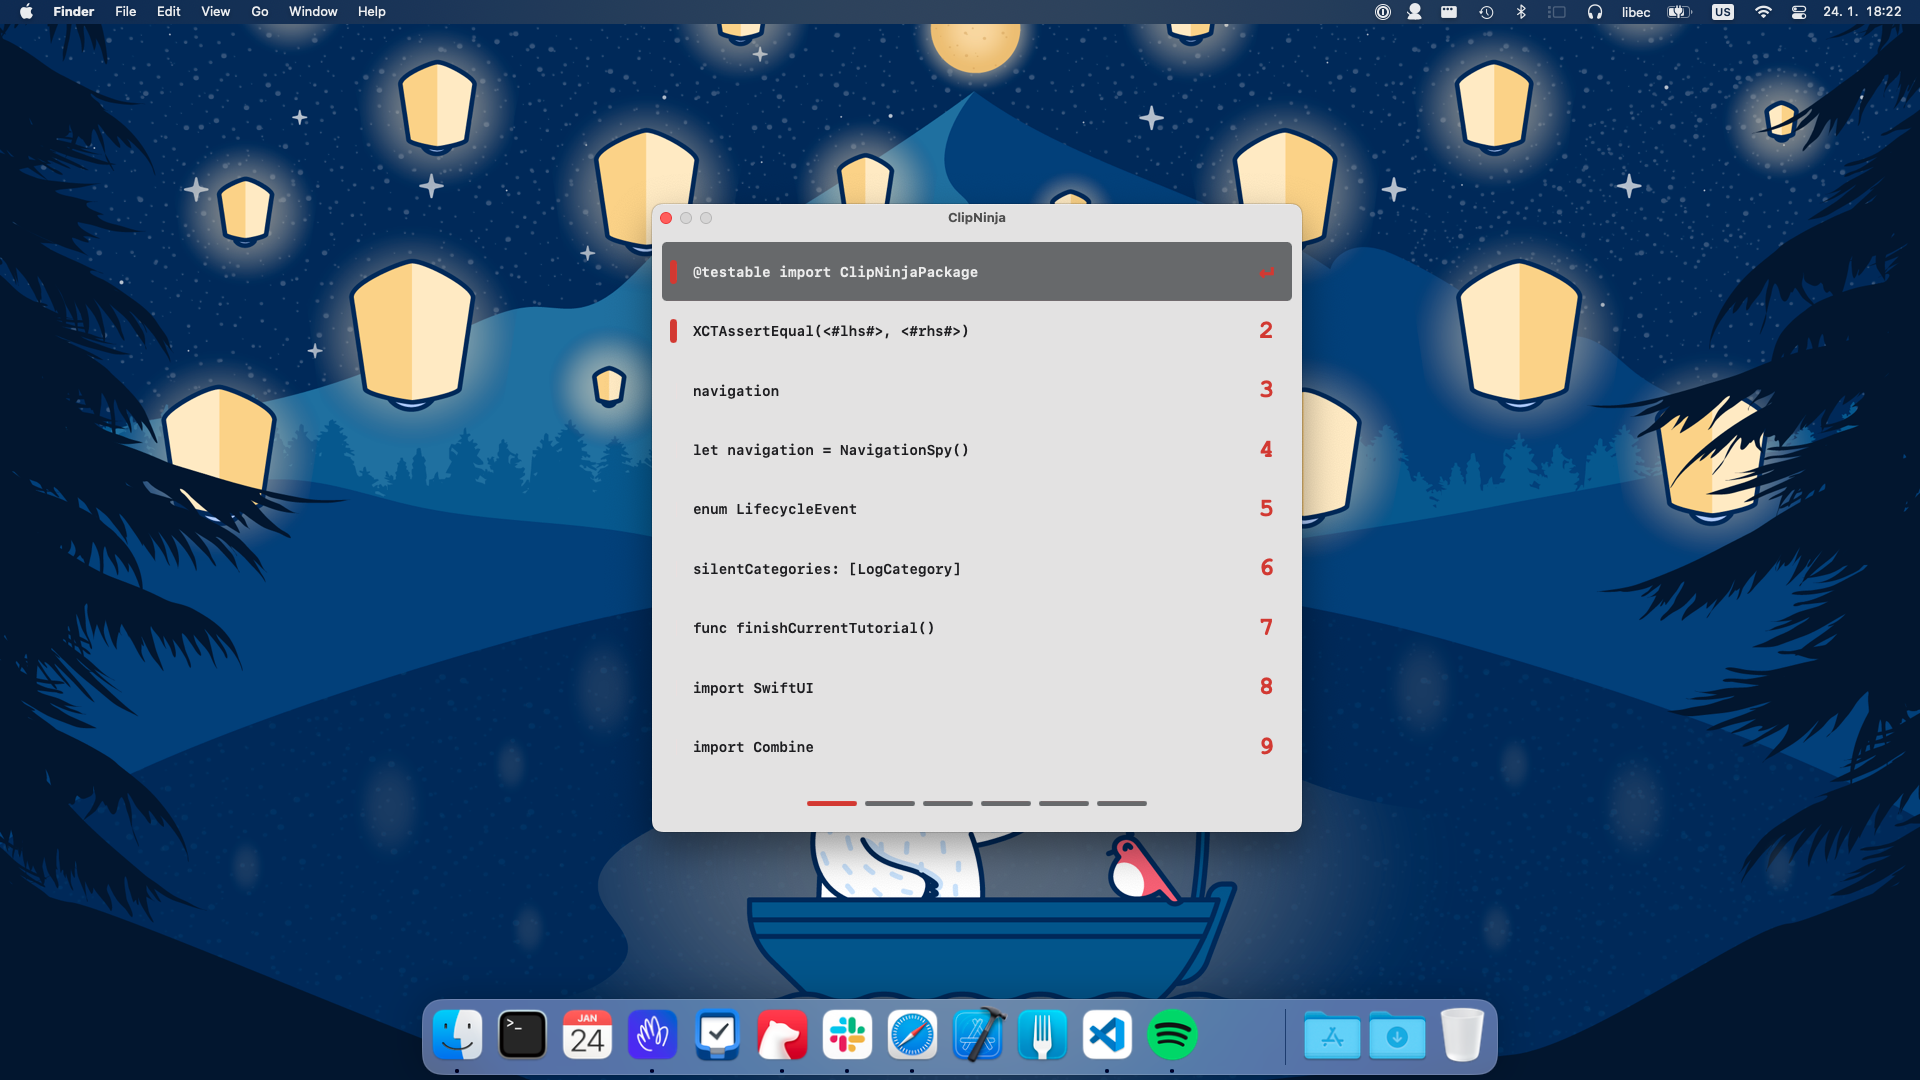Open the Apple menu
The image size is (1920, 1080).
26,12
